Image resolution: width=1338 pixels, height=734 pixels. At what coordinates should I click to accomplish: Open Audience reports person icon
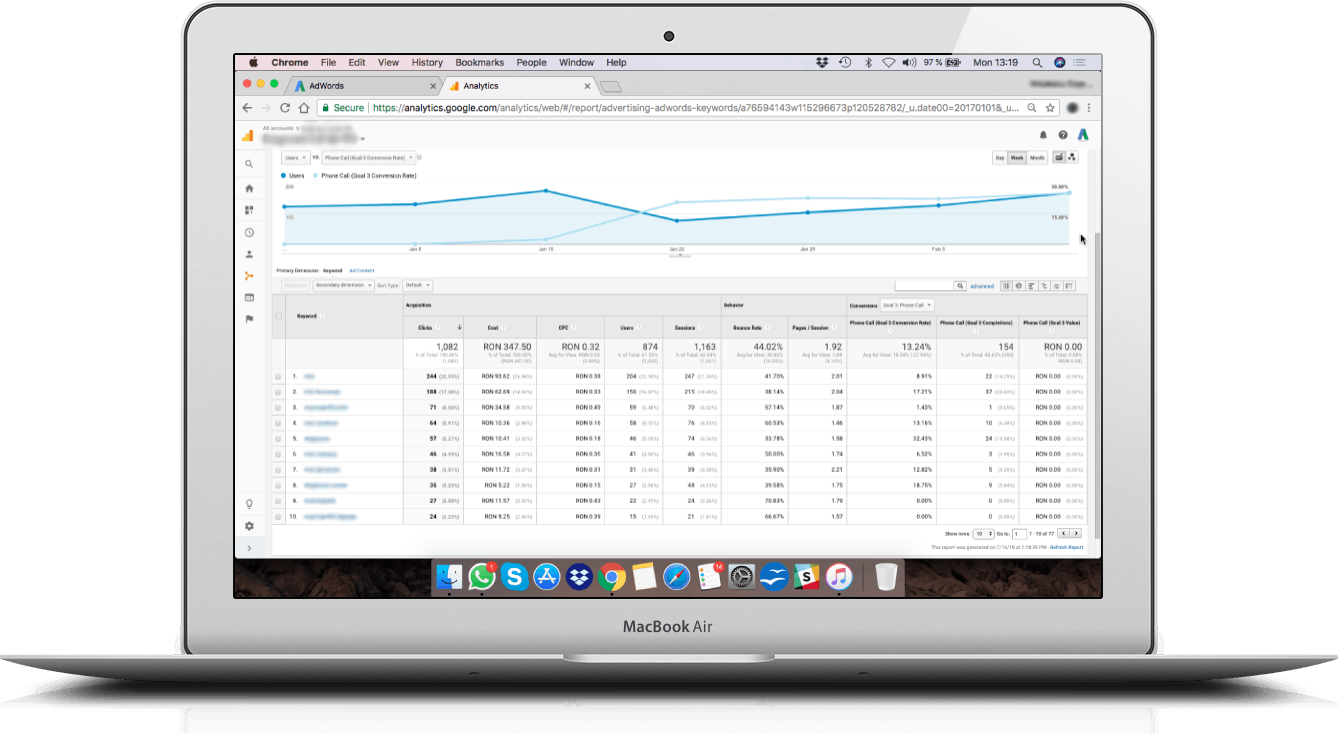tap(249, 254)
